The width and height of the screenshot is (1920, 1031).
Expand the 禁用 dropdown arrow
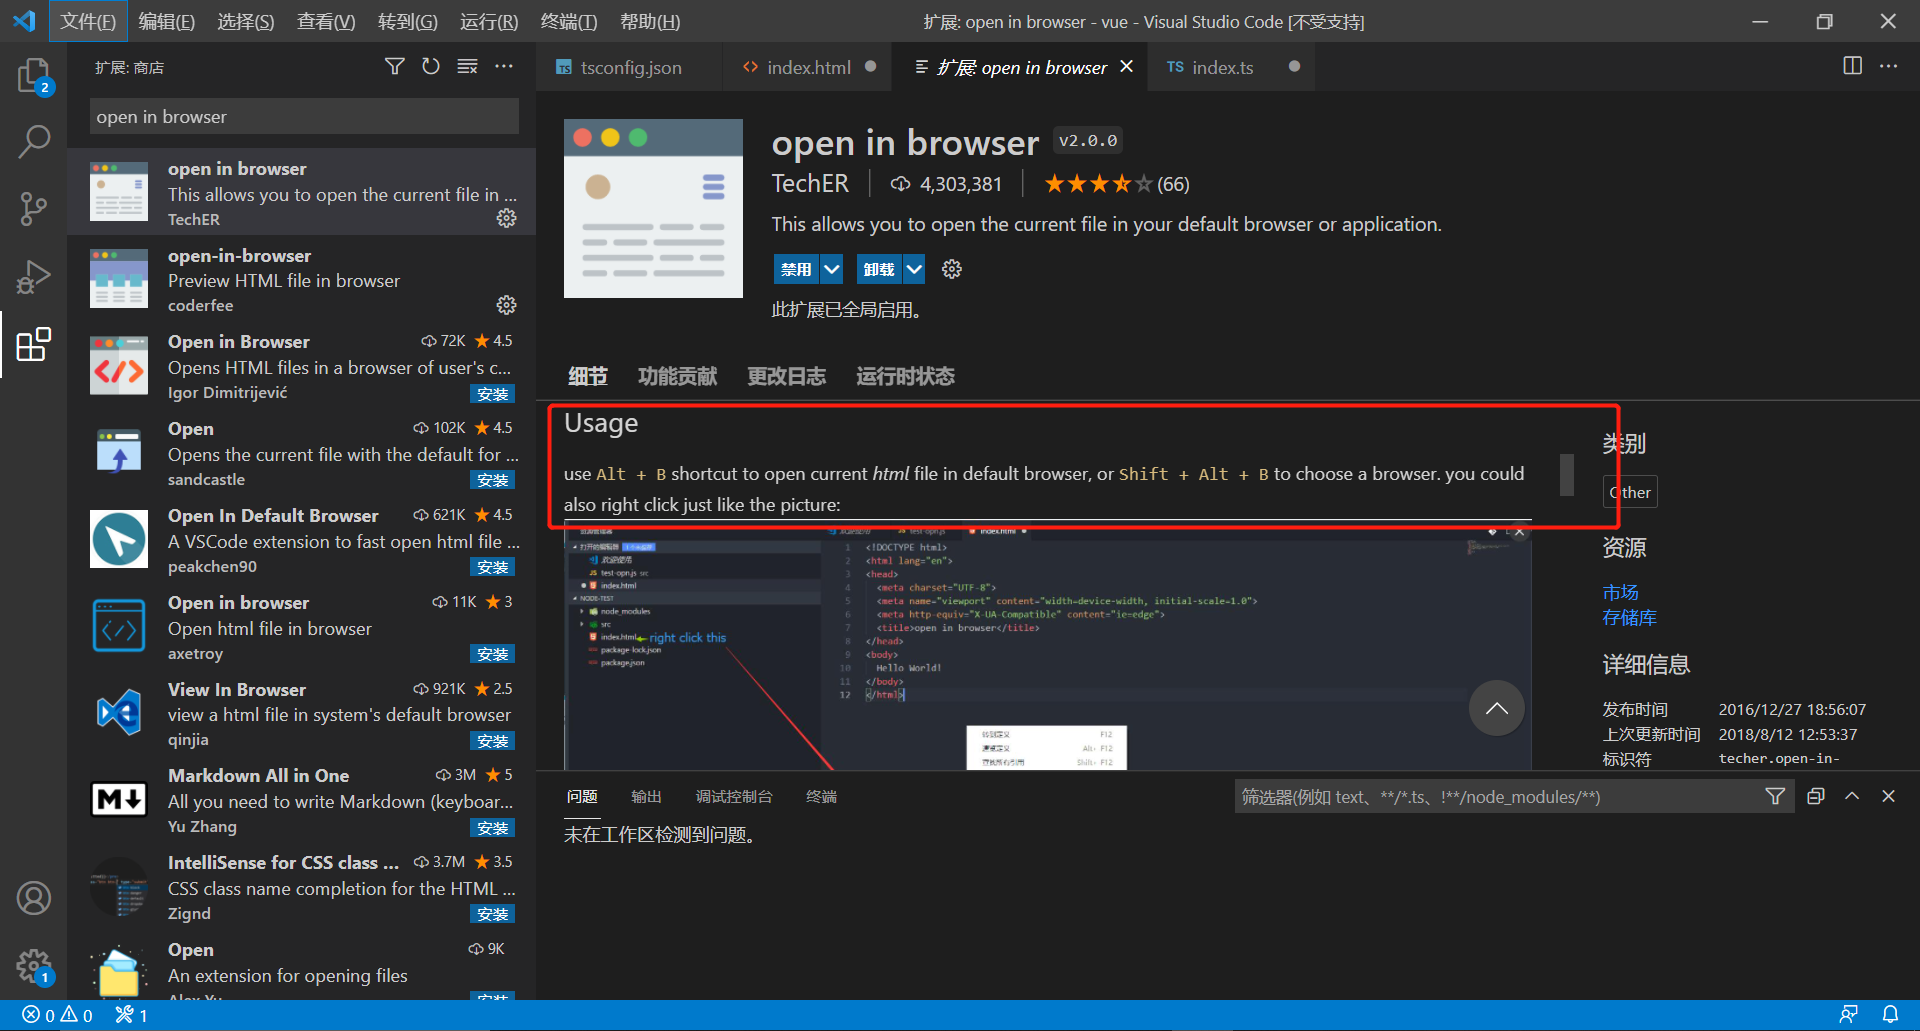coord(832,269)
